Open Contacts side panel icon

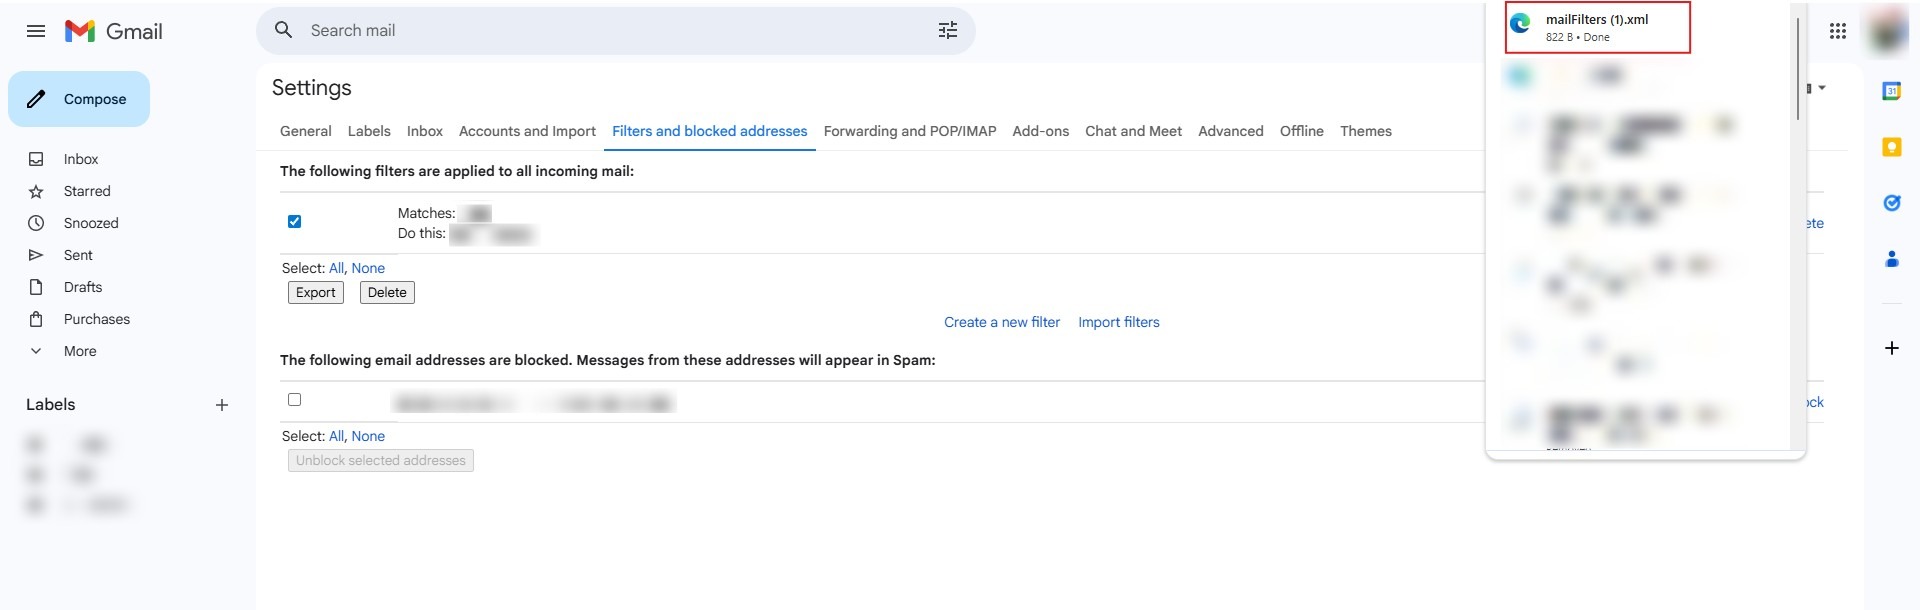(1891, 259)
